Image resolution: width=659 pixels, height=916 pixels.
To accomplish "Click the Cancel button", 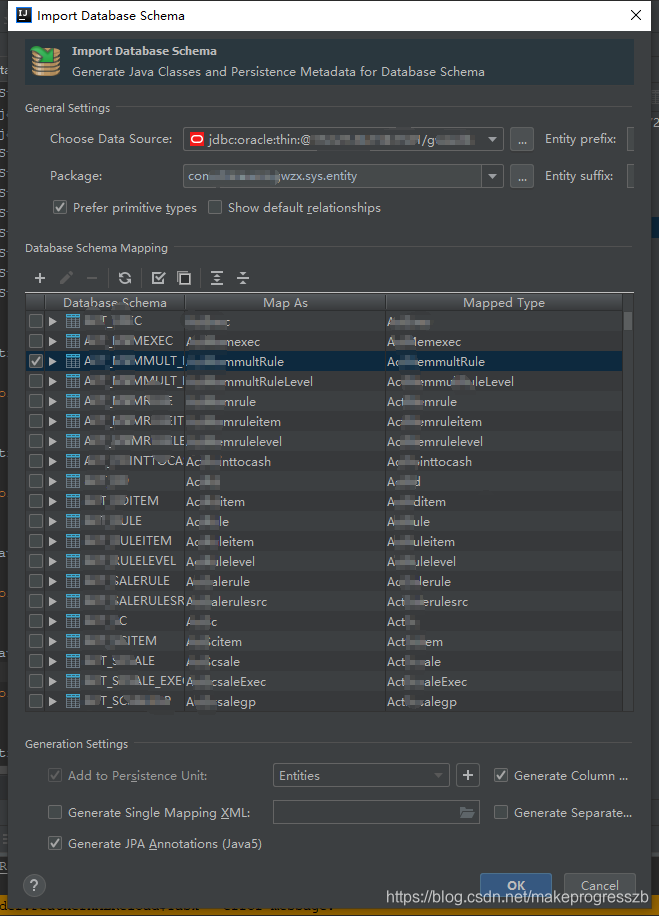I will pos(599,886).
